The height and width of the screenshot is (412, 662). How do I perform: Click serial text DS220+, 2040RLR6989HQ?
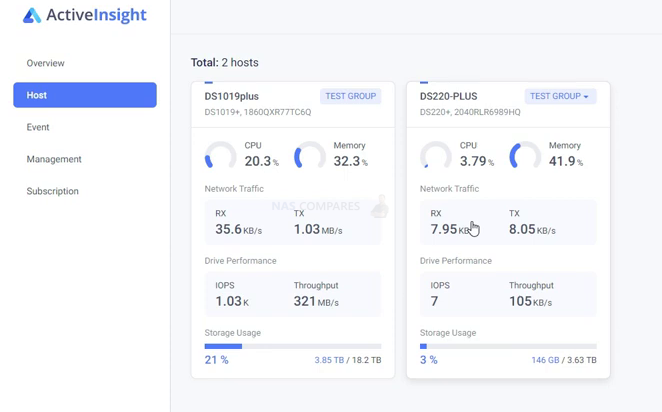point(470,112)
